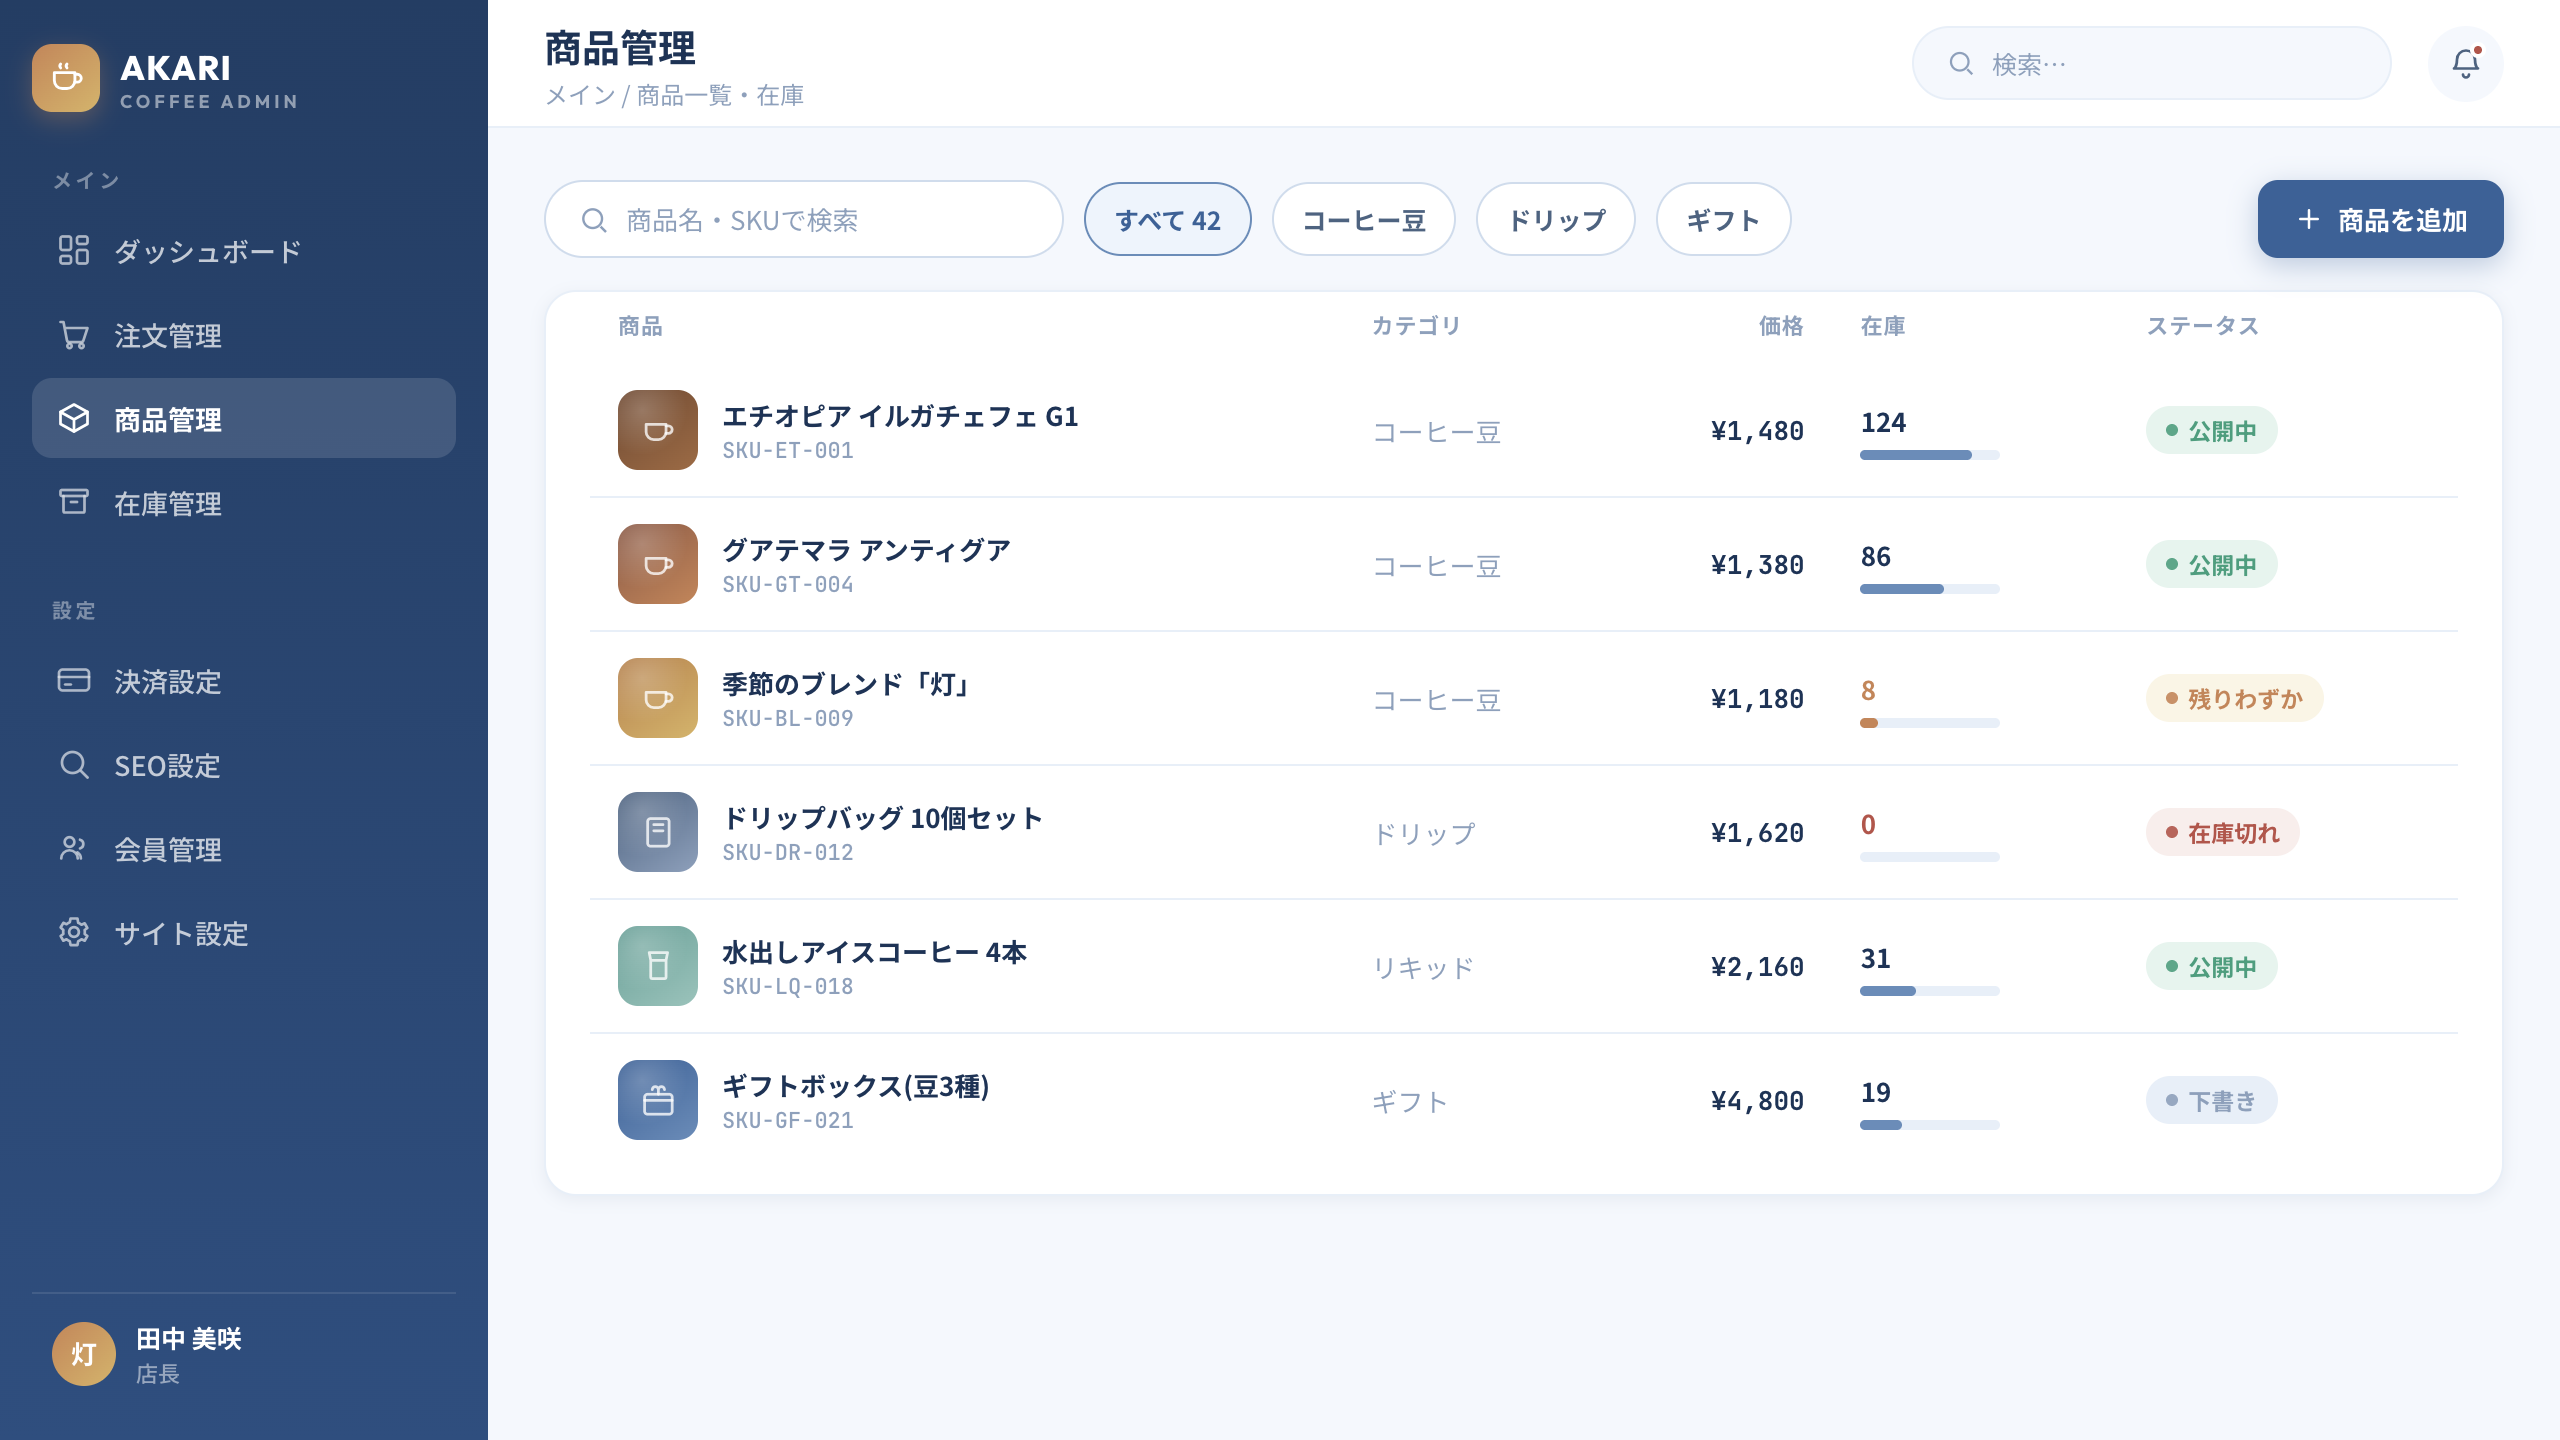Image resolution: width=2560 pixels, height=1440 pixels.
Task: Open SEO設定 settings
Action: click(x=244, y=764)
